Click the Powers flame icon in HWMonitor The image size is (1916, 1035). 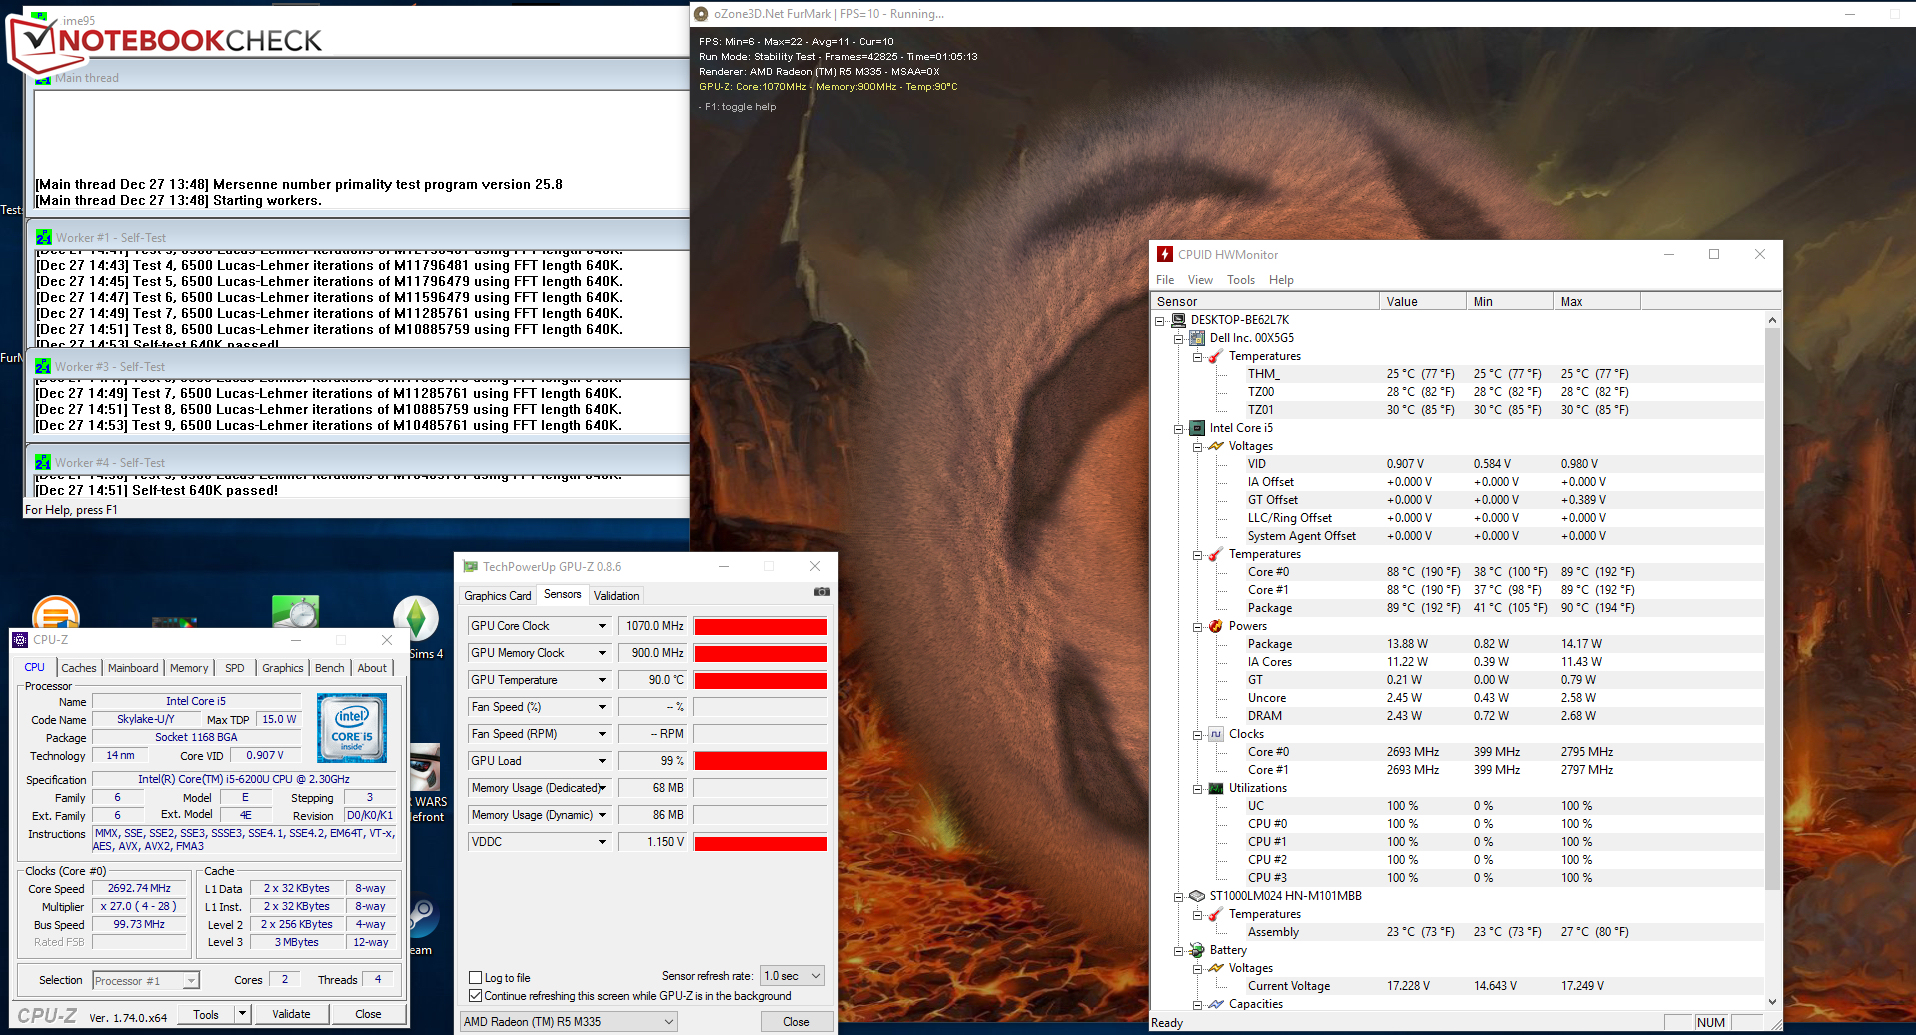click(x=1216, y=626)
